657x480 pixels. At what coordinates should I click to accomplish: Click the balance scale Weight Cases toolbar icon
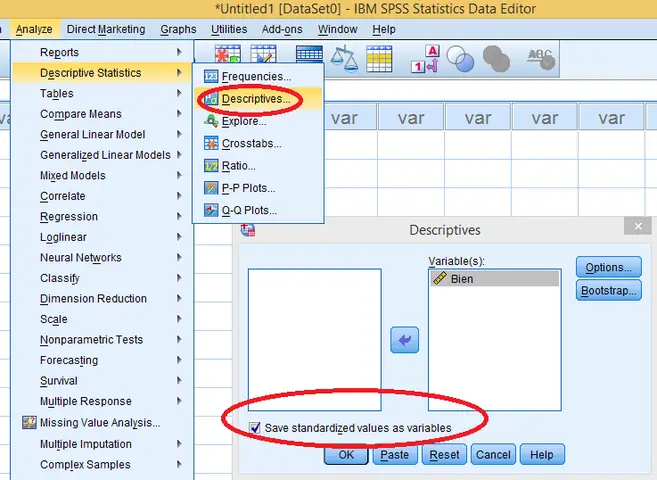tap(344, 59)
